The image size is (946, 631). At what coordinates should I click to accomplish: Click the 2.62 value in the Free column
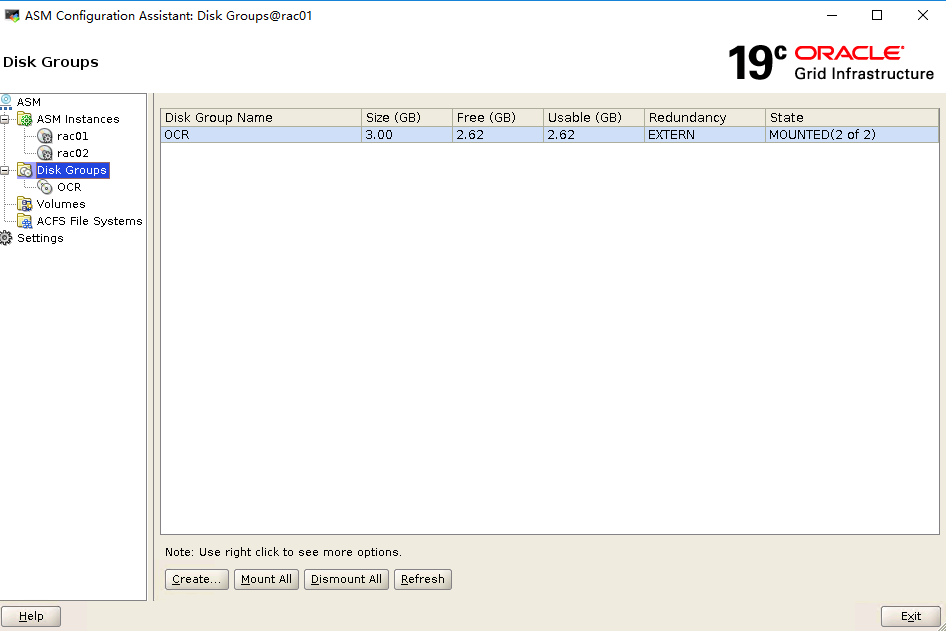coord(498,135)
